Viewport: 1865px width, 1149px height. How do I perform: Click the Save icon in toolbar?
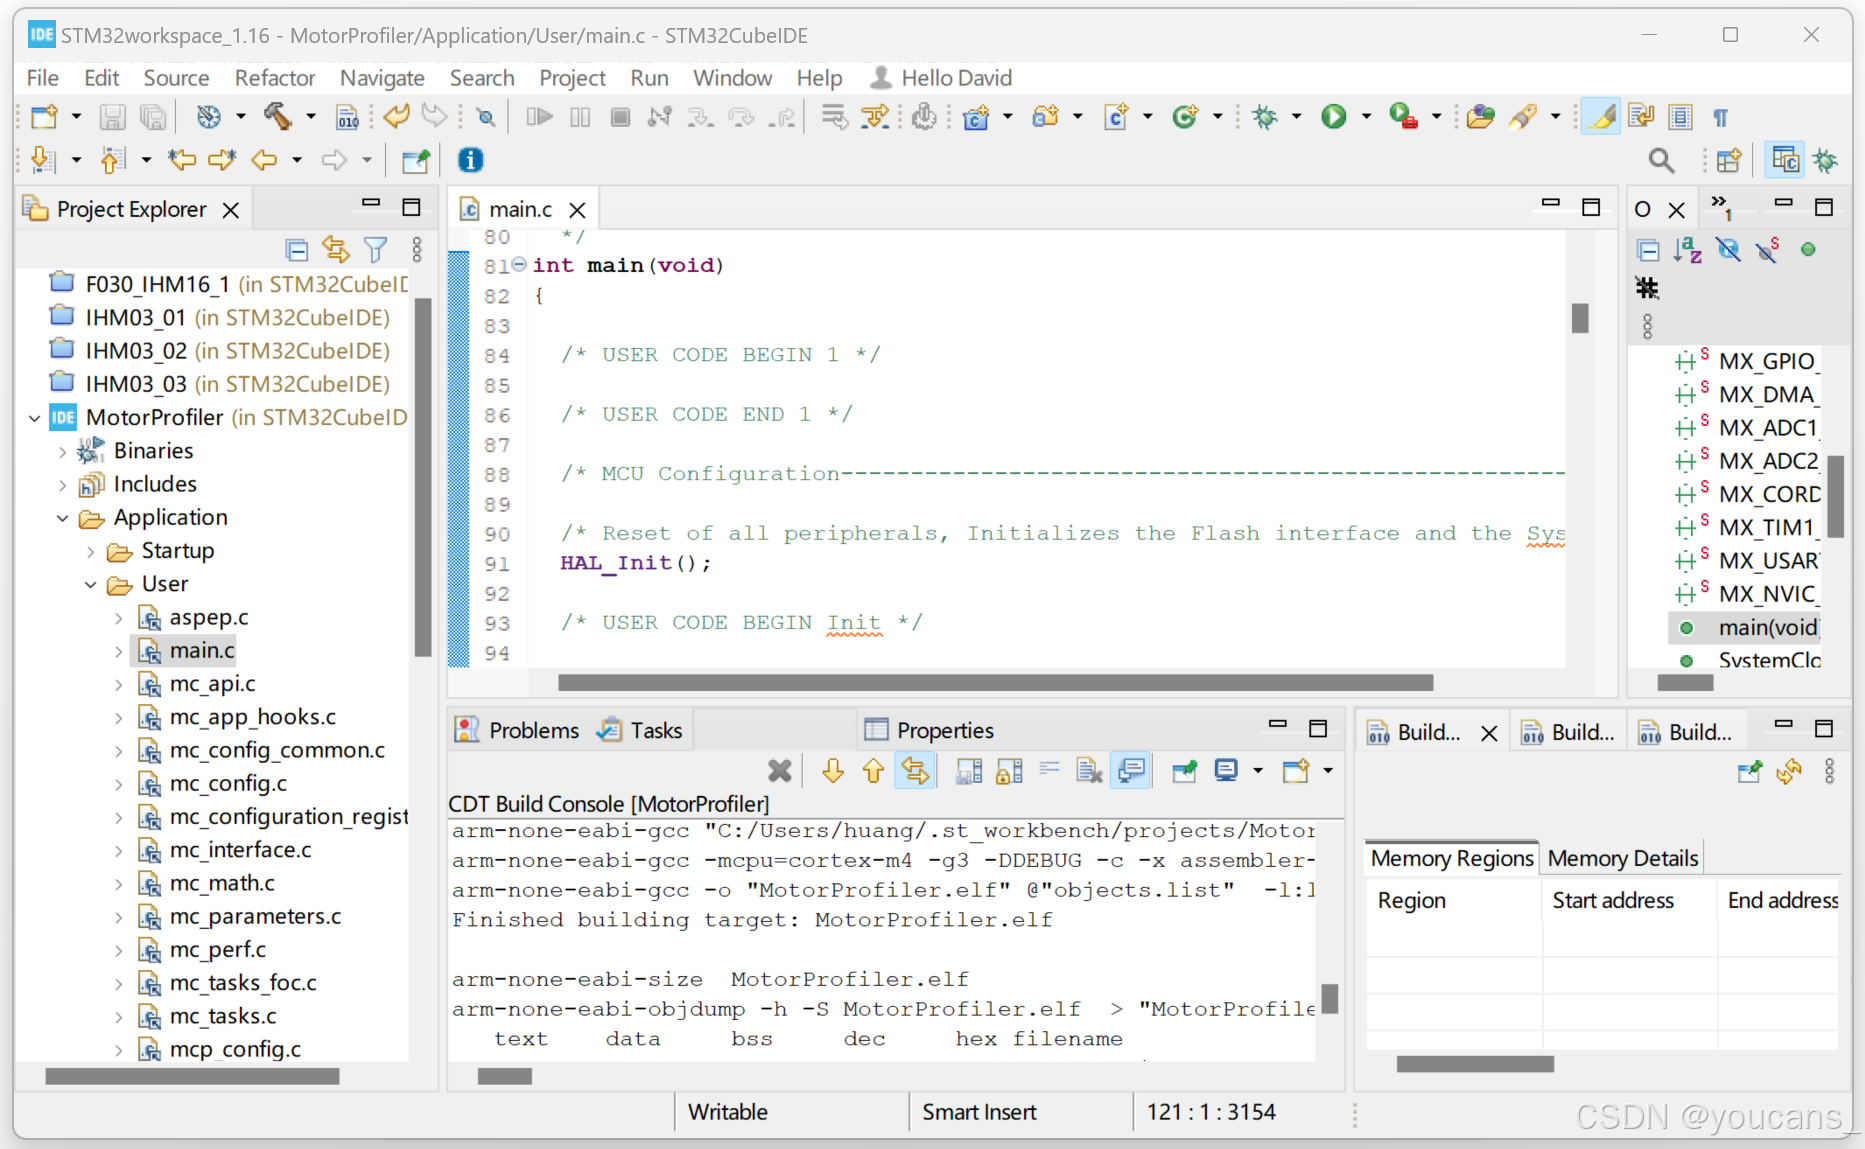click(x=112, y=117)
